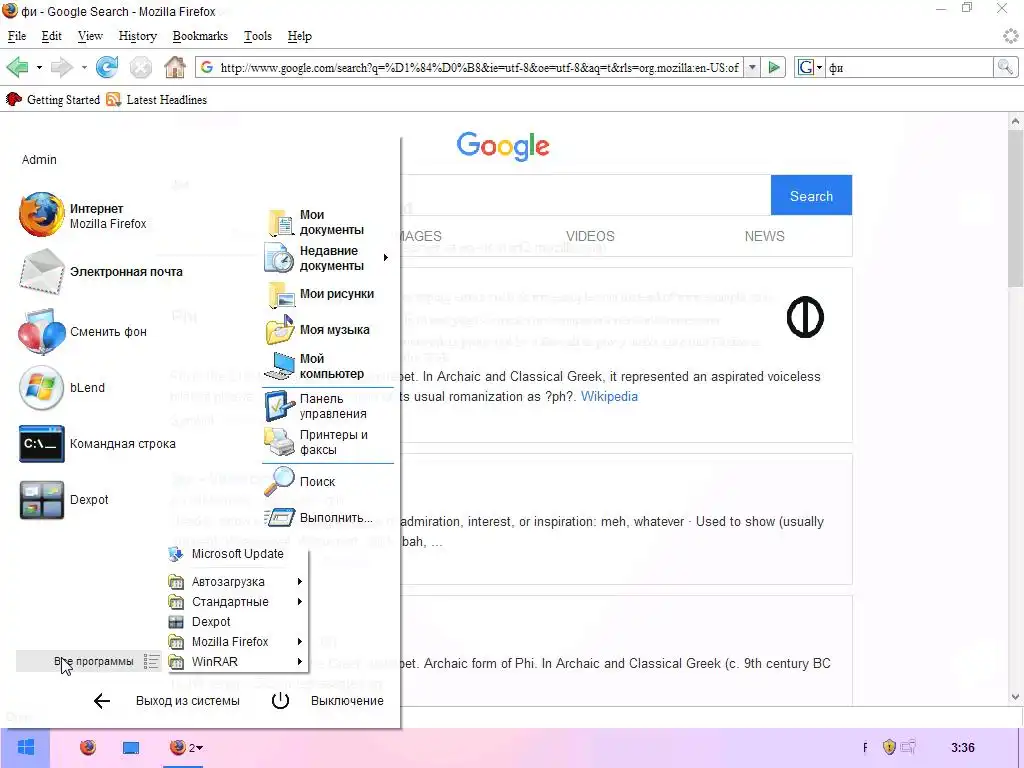This screenshot has height=768, width=1024.
Task: Click the blue Search button
Action: 811,195
